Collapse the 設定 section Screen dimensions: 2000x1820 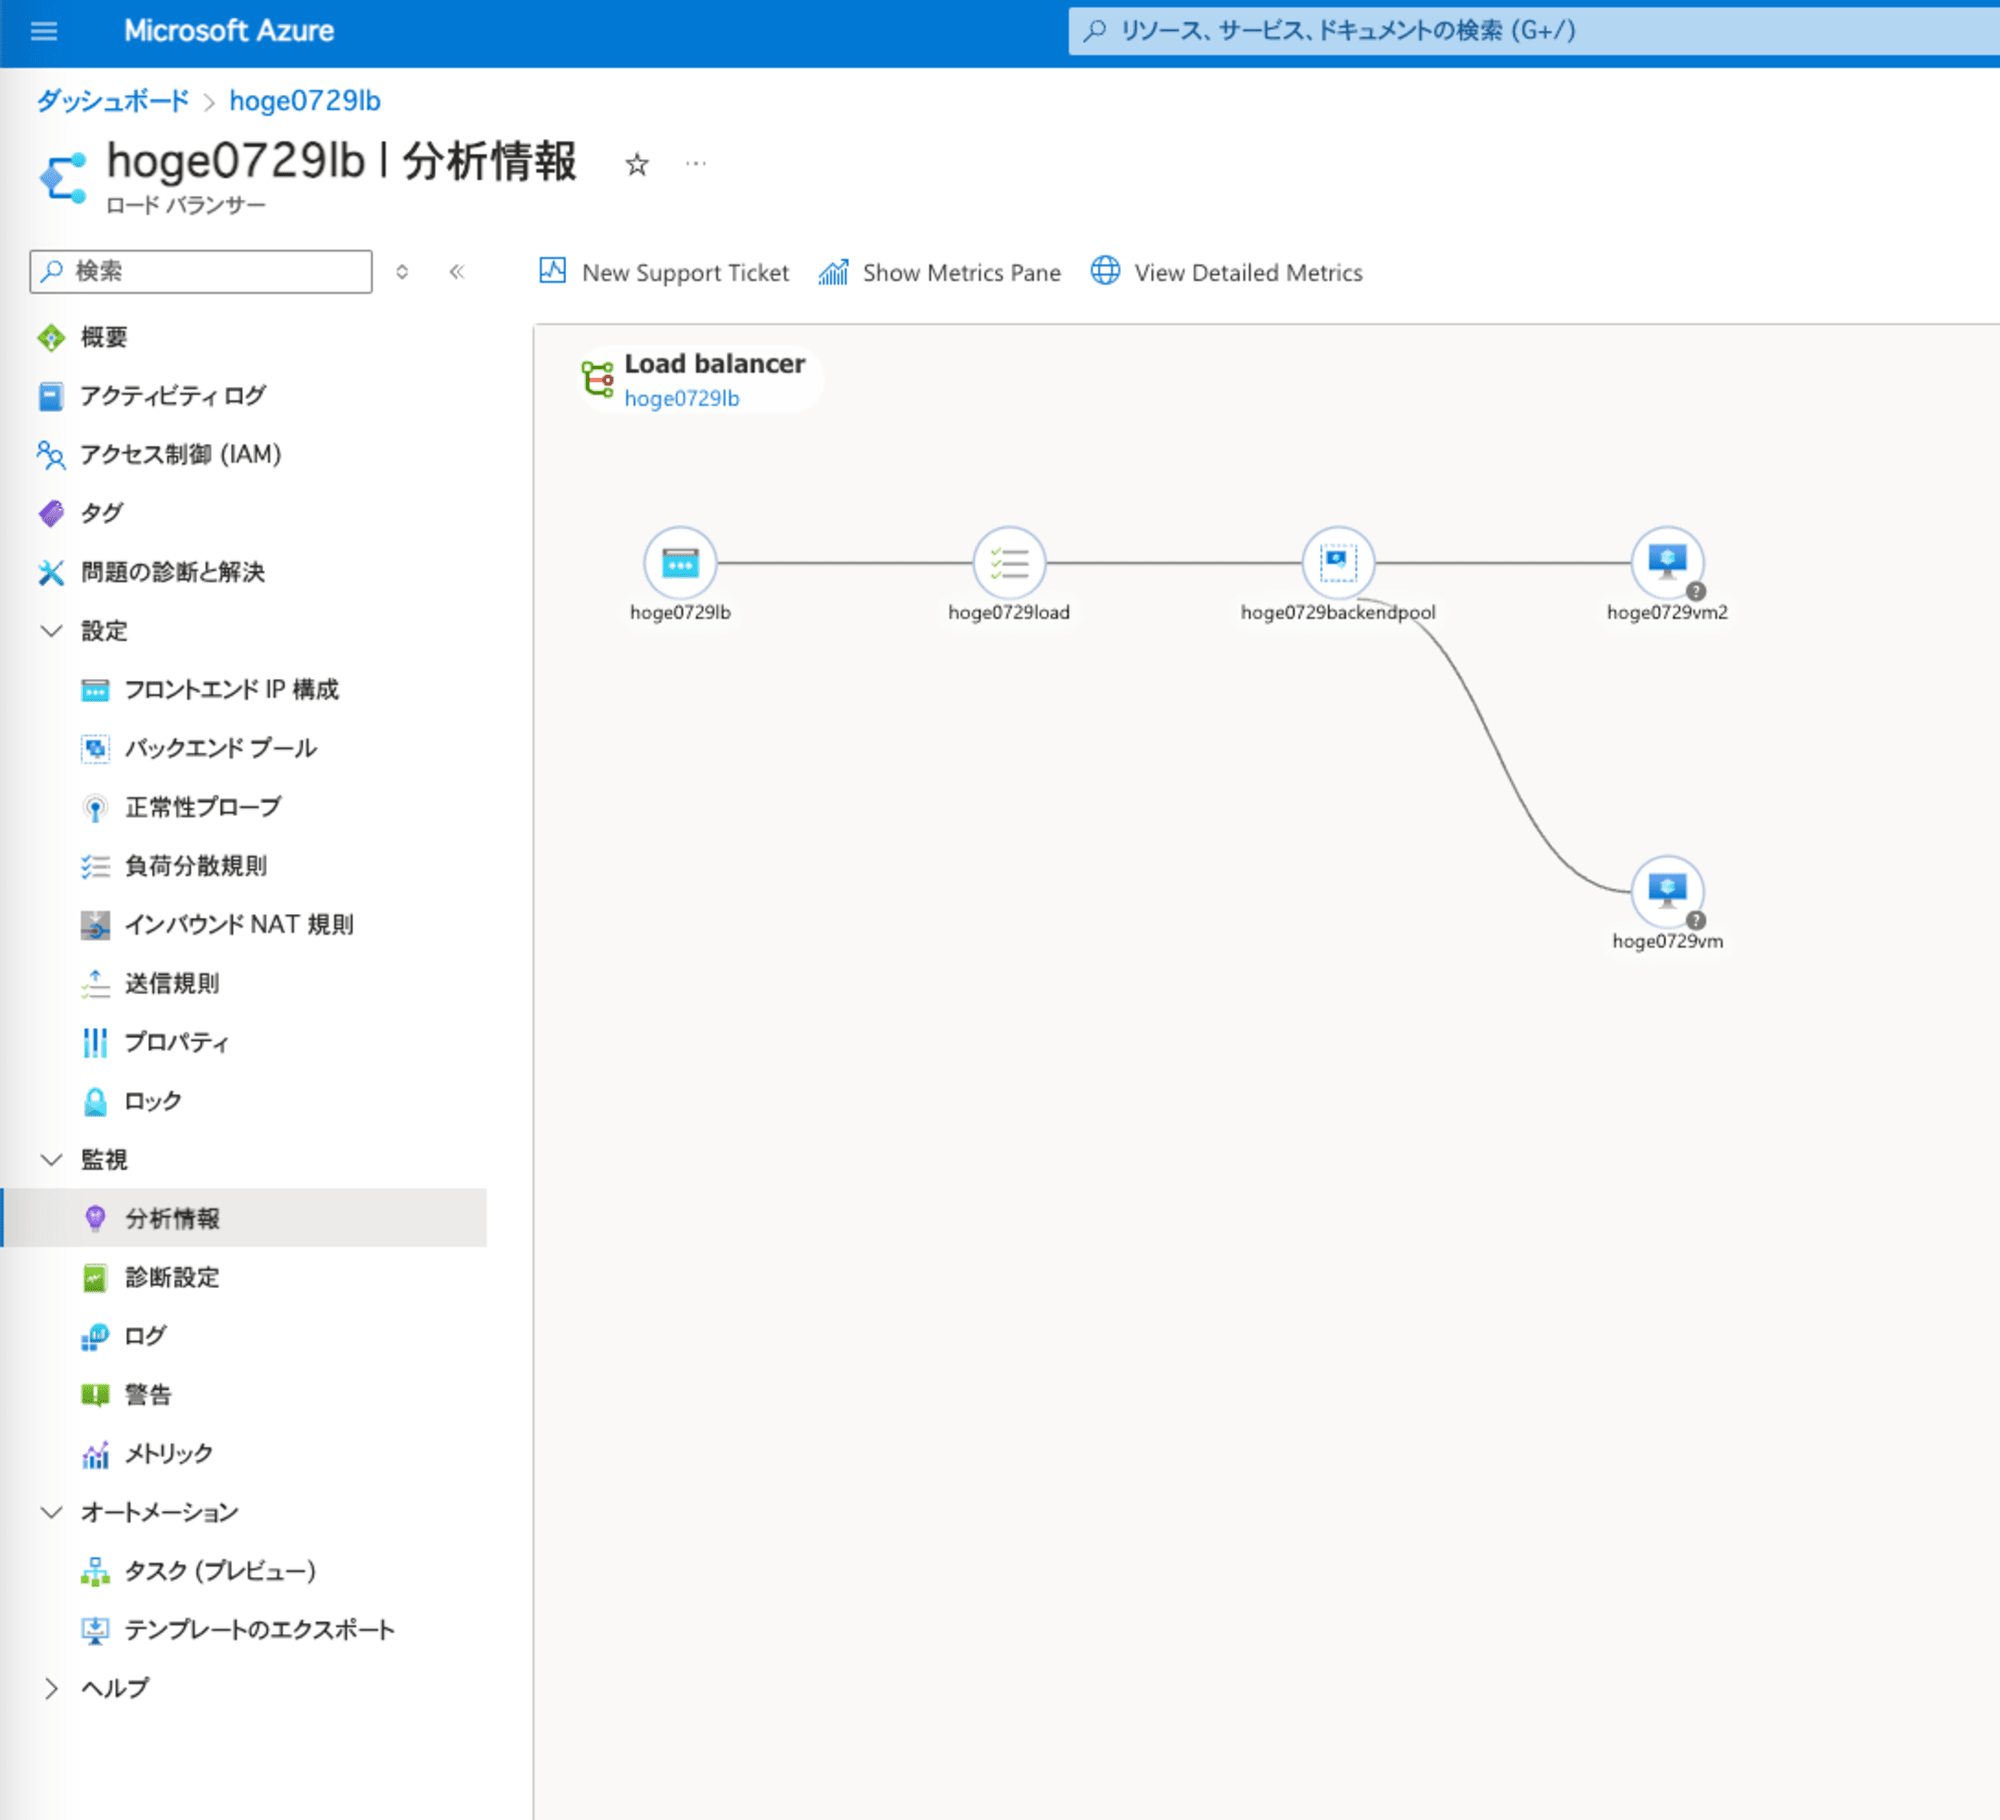point(51,631)
